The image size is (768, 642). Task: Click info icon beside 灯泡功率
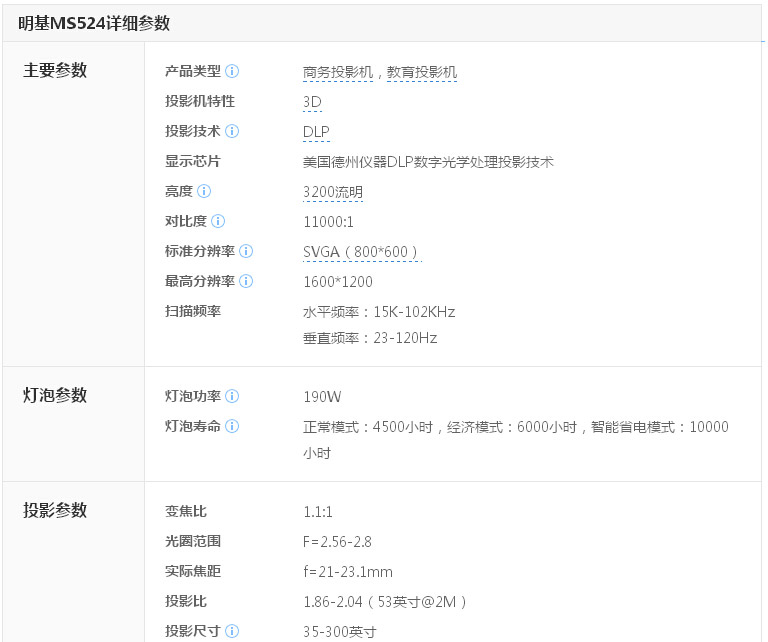click(x=232, y=396)
